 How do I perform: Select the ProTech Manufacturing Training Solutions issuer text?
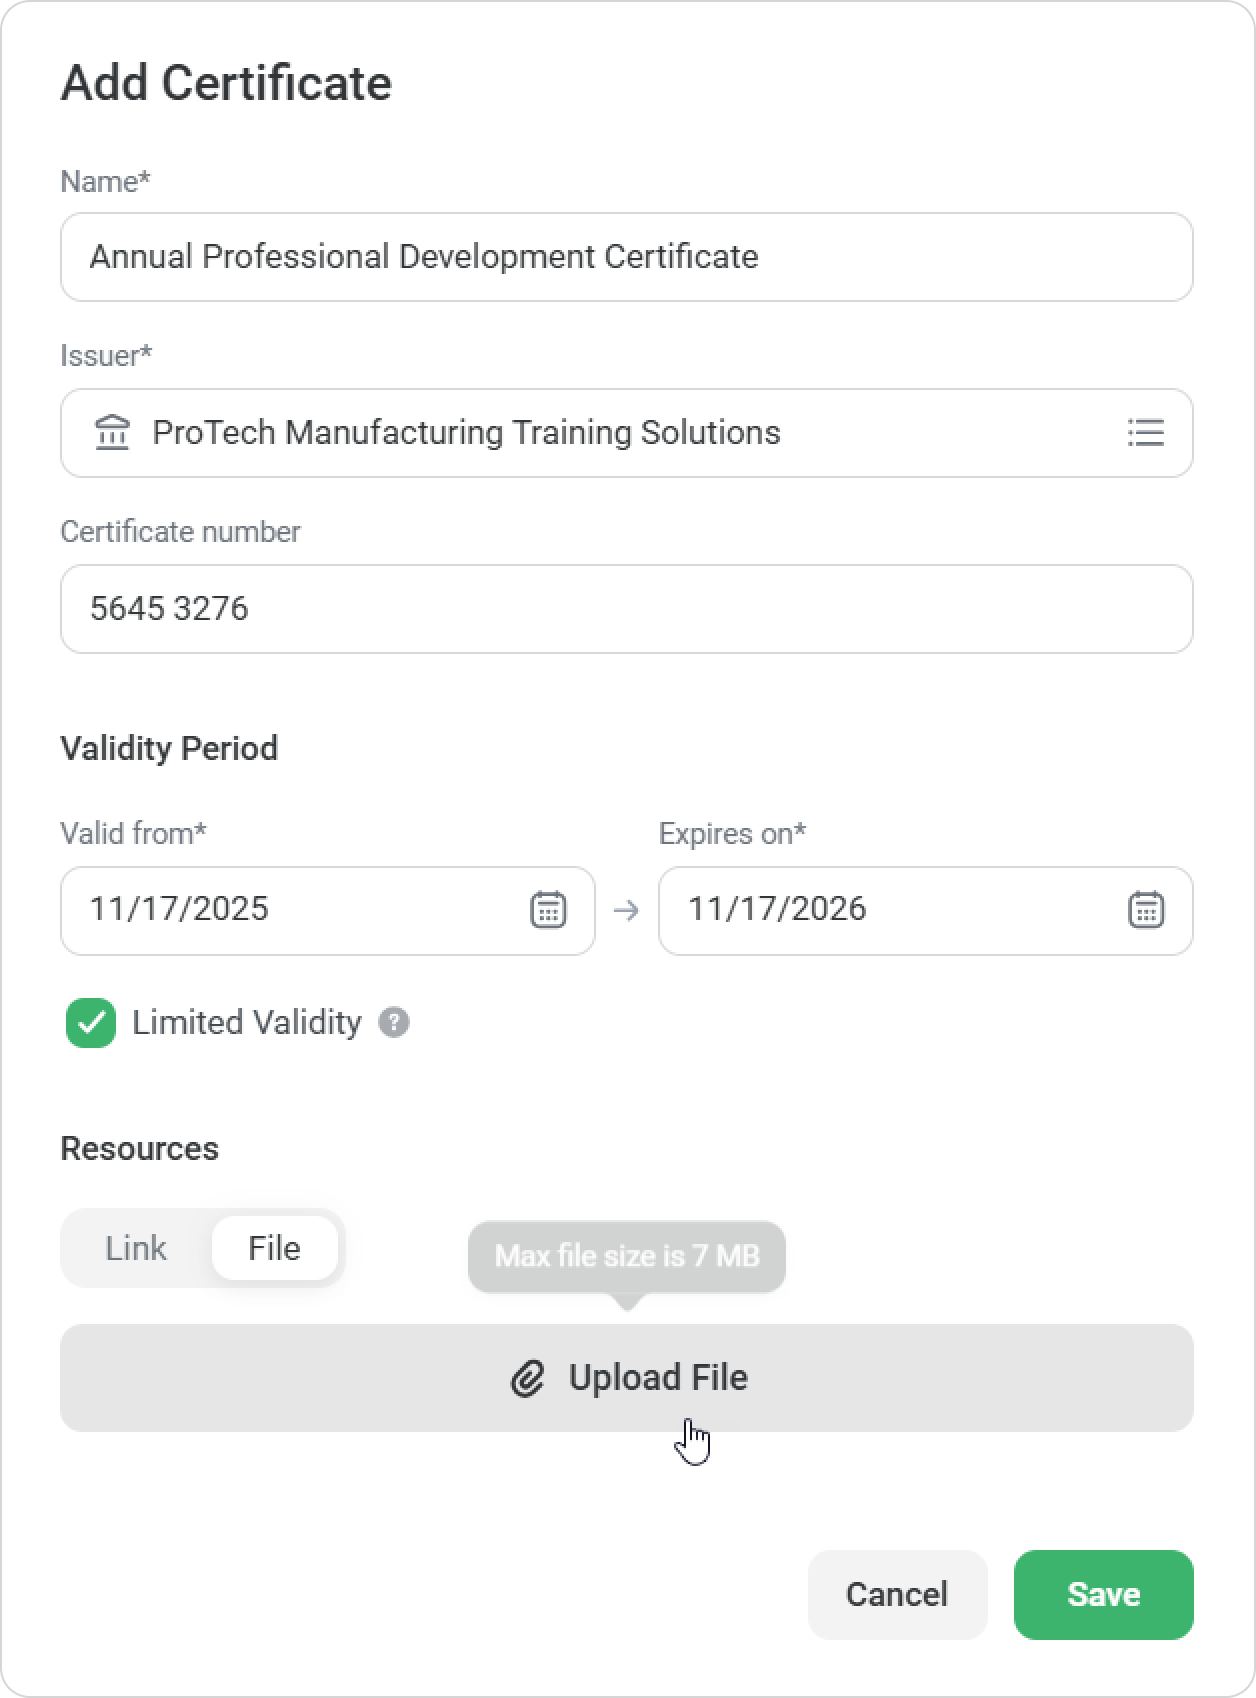466,433
